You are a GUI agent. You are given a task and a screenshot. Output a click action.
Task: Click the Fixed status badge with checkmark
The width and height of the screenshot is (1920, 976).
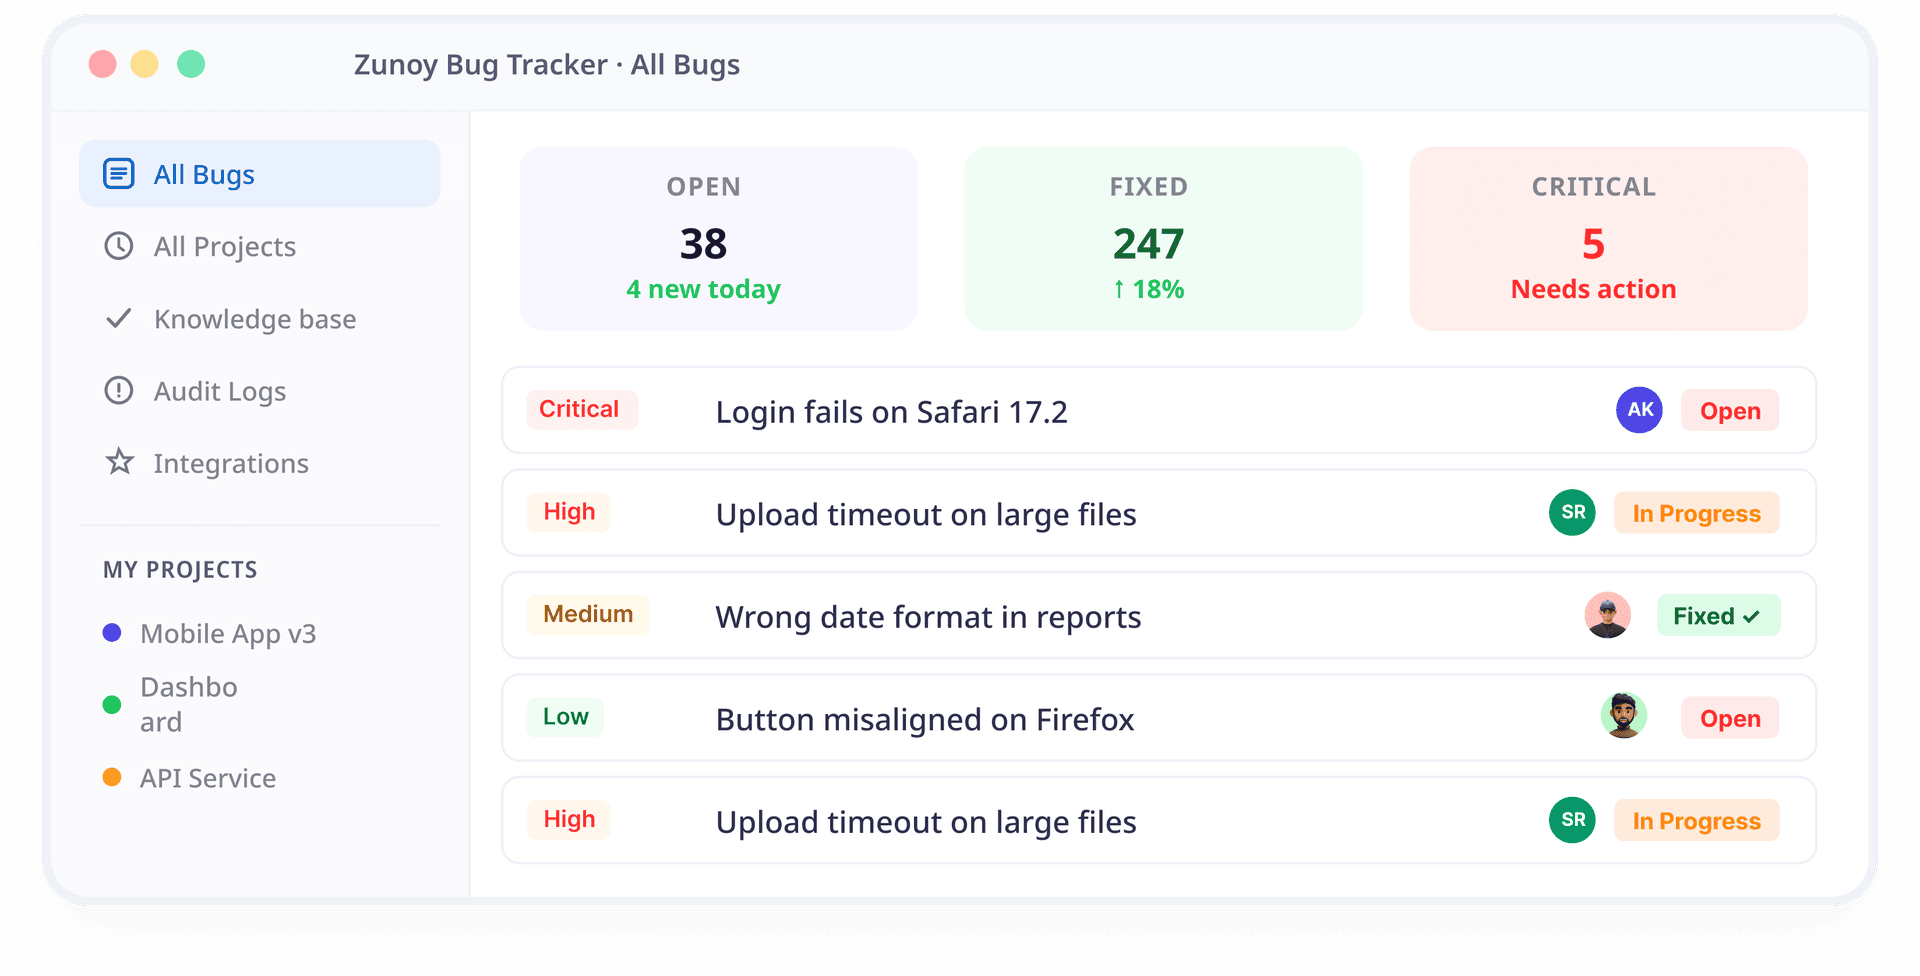(x=1719, y=616)
